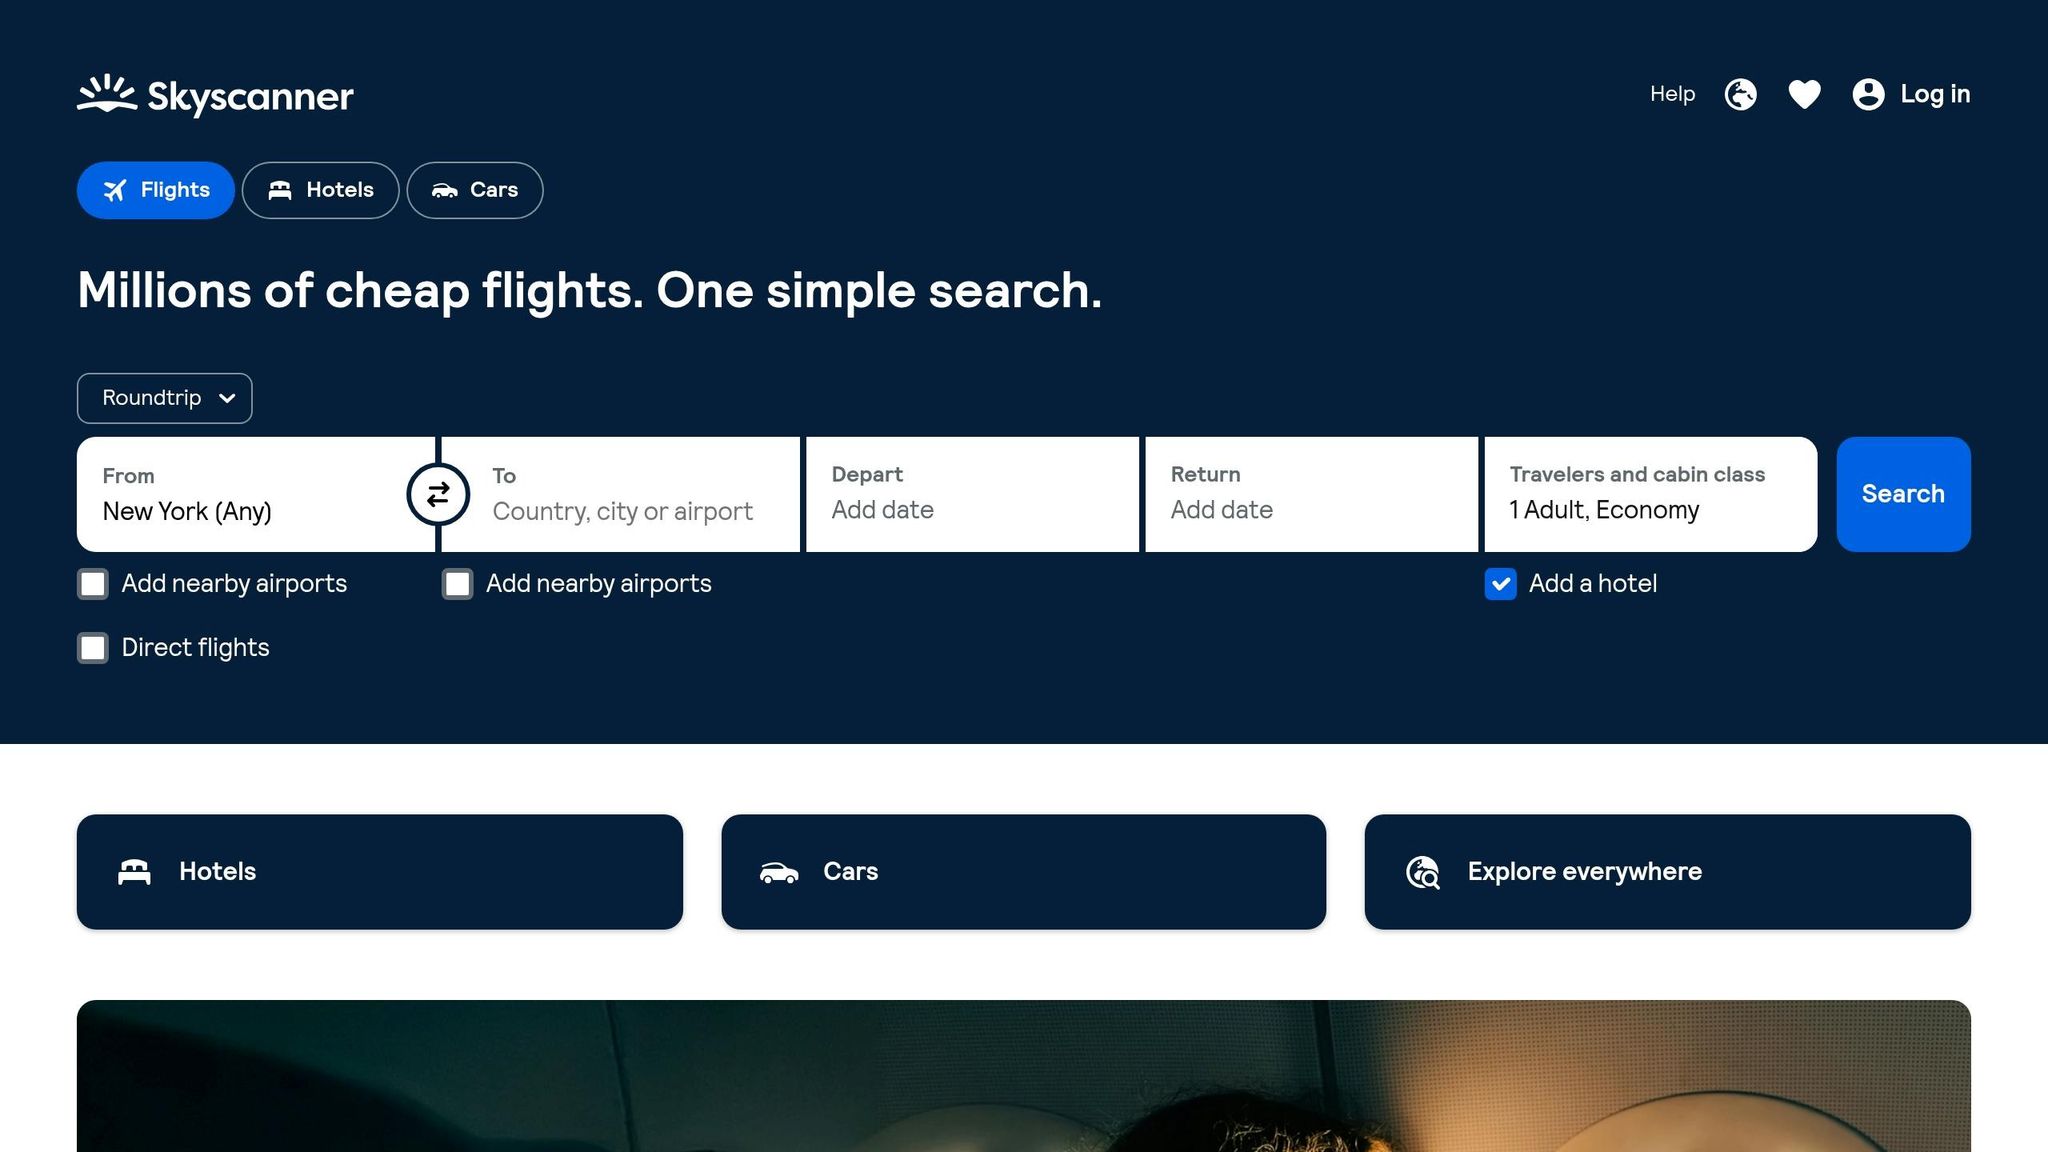The height and width of the screenshot is (1152, 2048).
Task: Click the Search button
Action: (x=1902, y=493)
